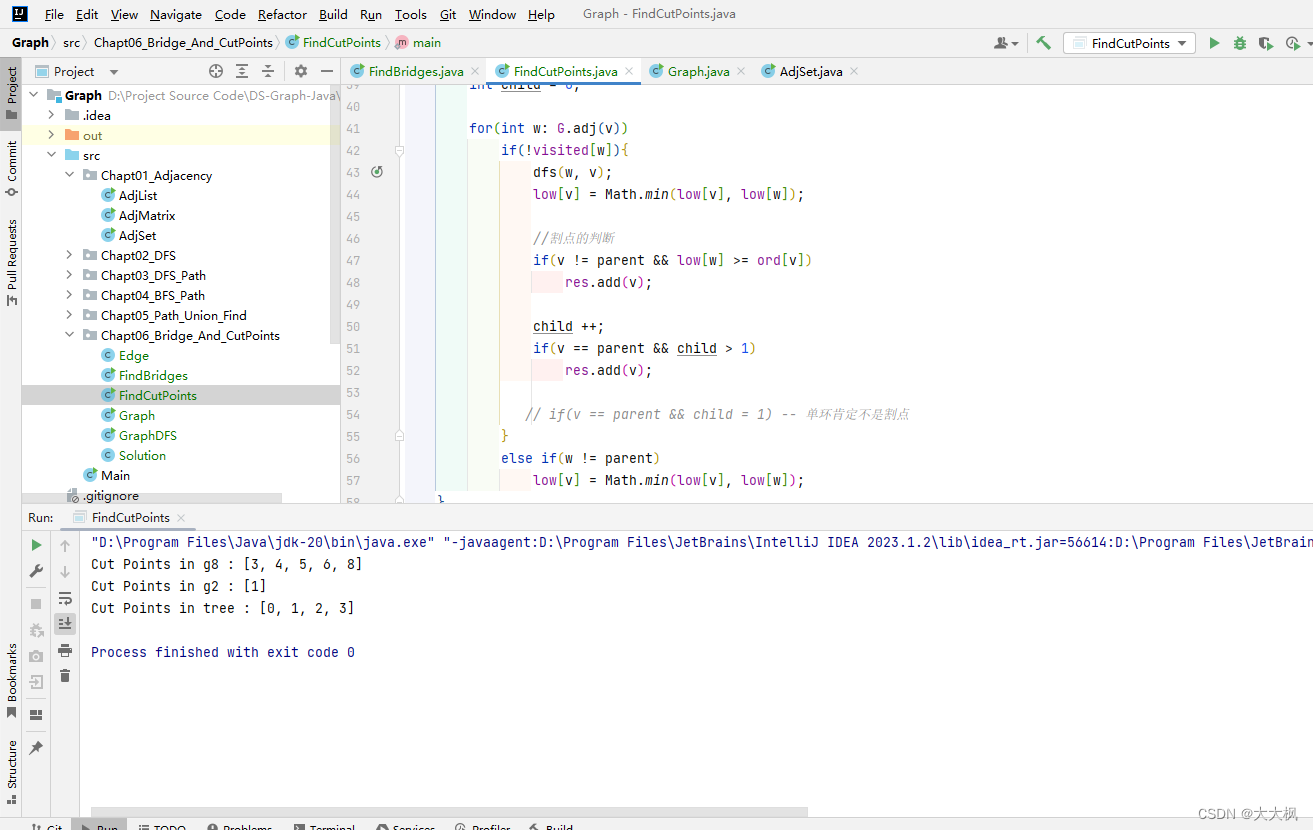
Task: Close the FindCutPoints Run tab
Action: pos(180,517)
